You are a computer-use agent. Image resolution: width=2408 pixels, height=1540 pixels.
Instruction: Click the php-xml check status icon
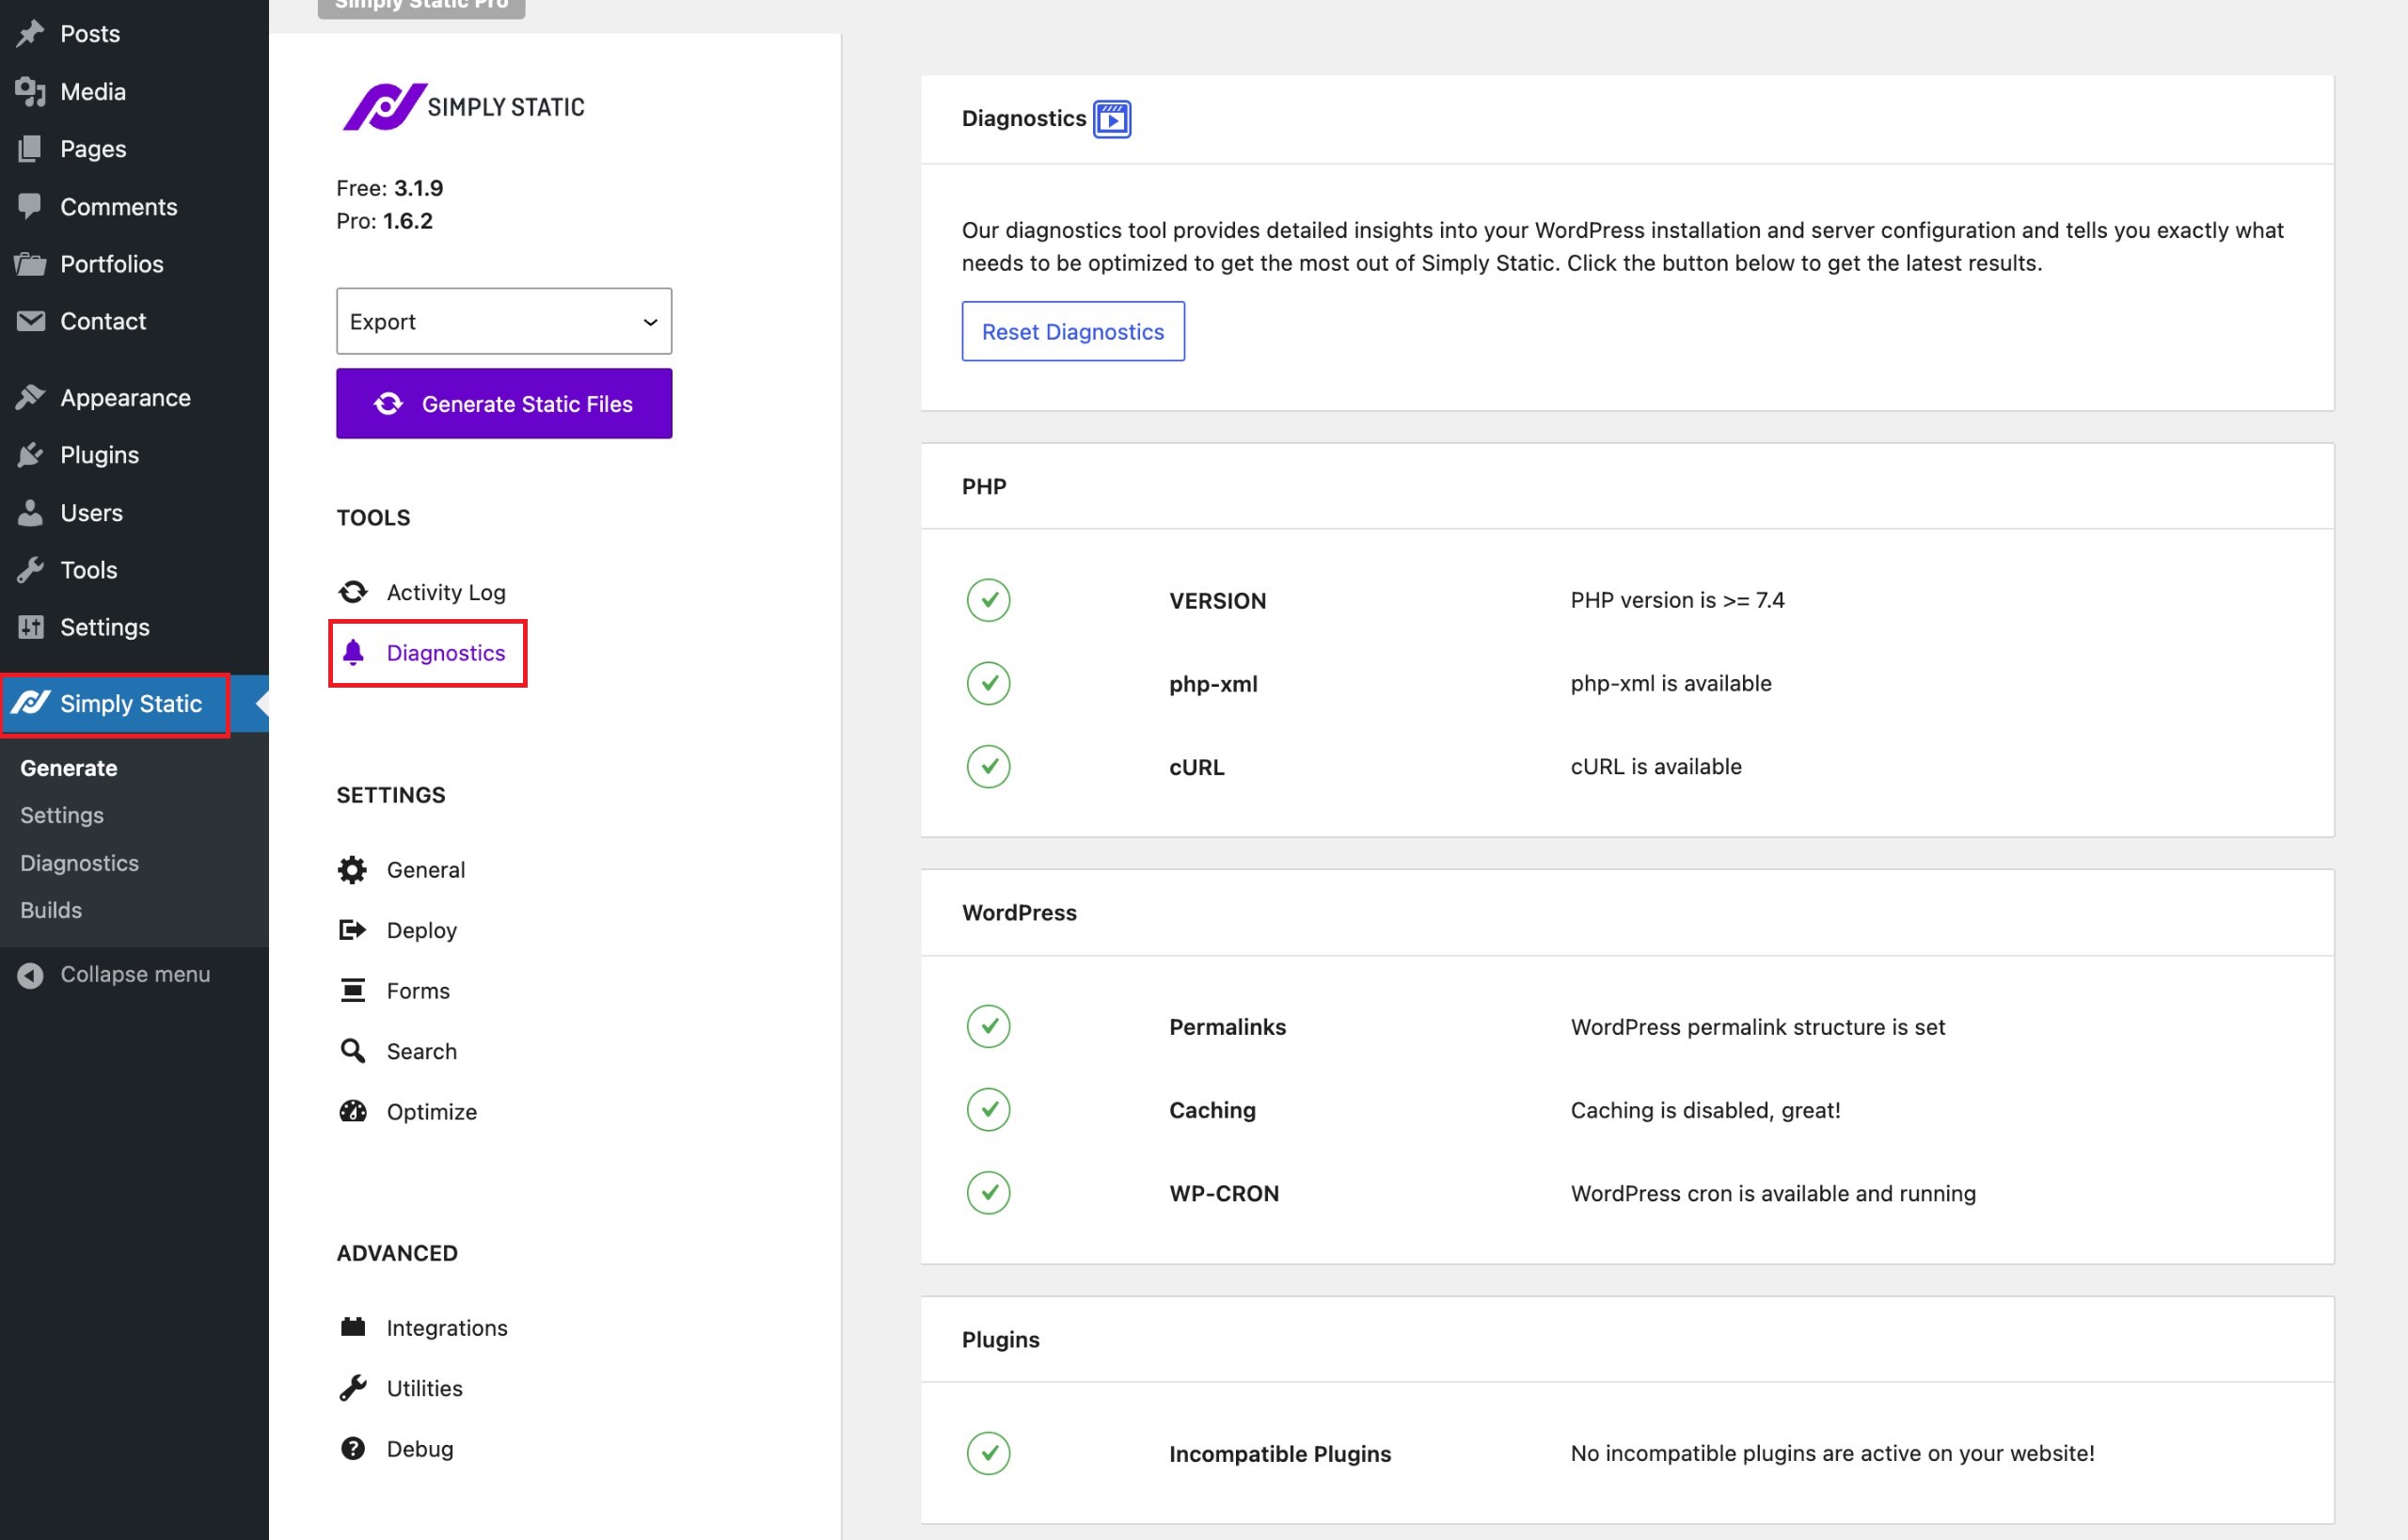click(x=988, y=683)
